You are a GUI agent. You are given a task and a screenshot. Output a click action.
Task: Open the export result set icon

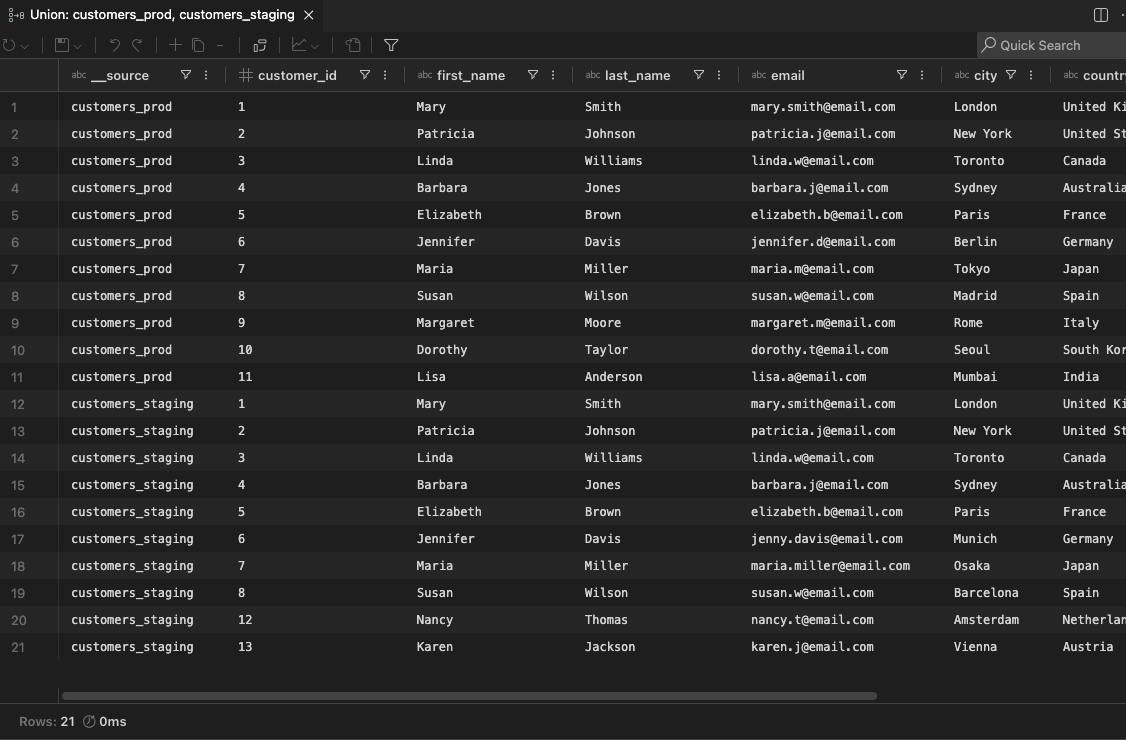pos(354,45)
